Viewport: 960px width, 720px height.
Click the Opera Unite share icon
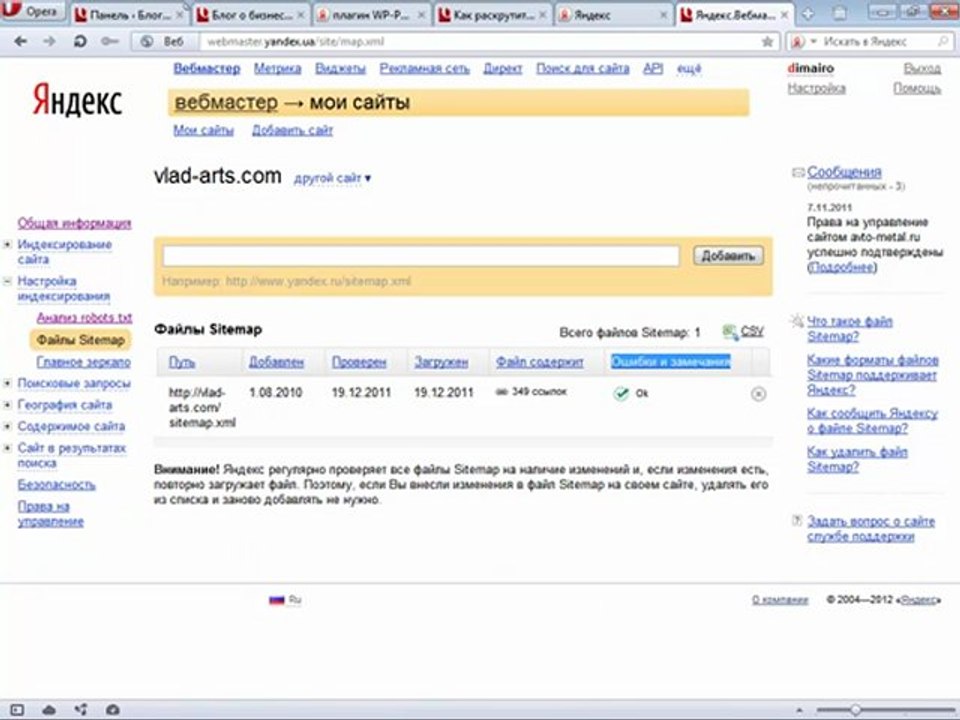(81, 710)
